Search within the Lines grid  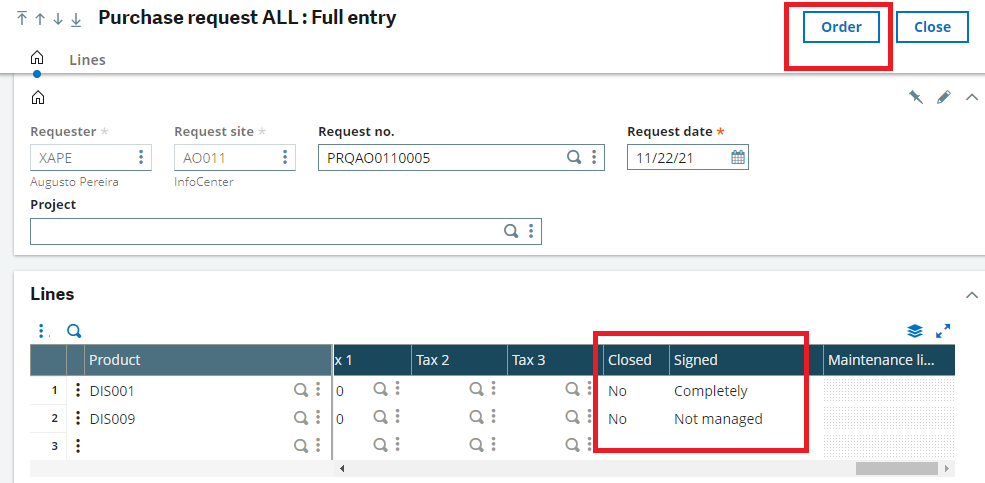point(74,331)
